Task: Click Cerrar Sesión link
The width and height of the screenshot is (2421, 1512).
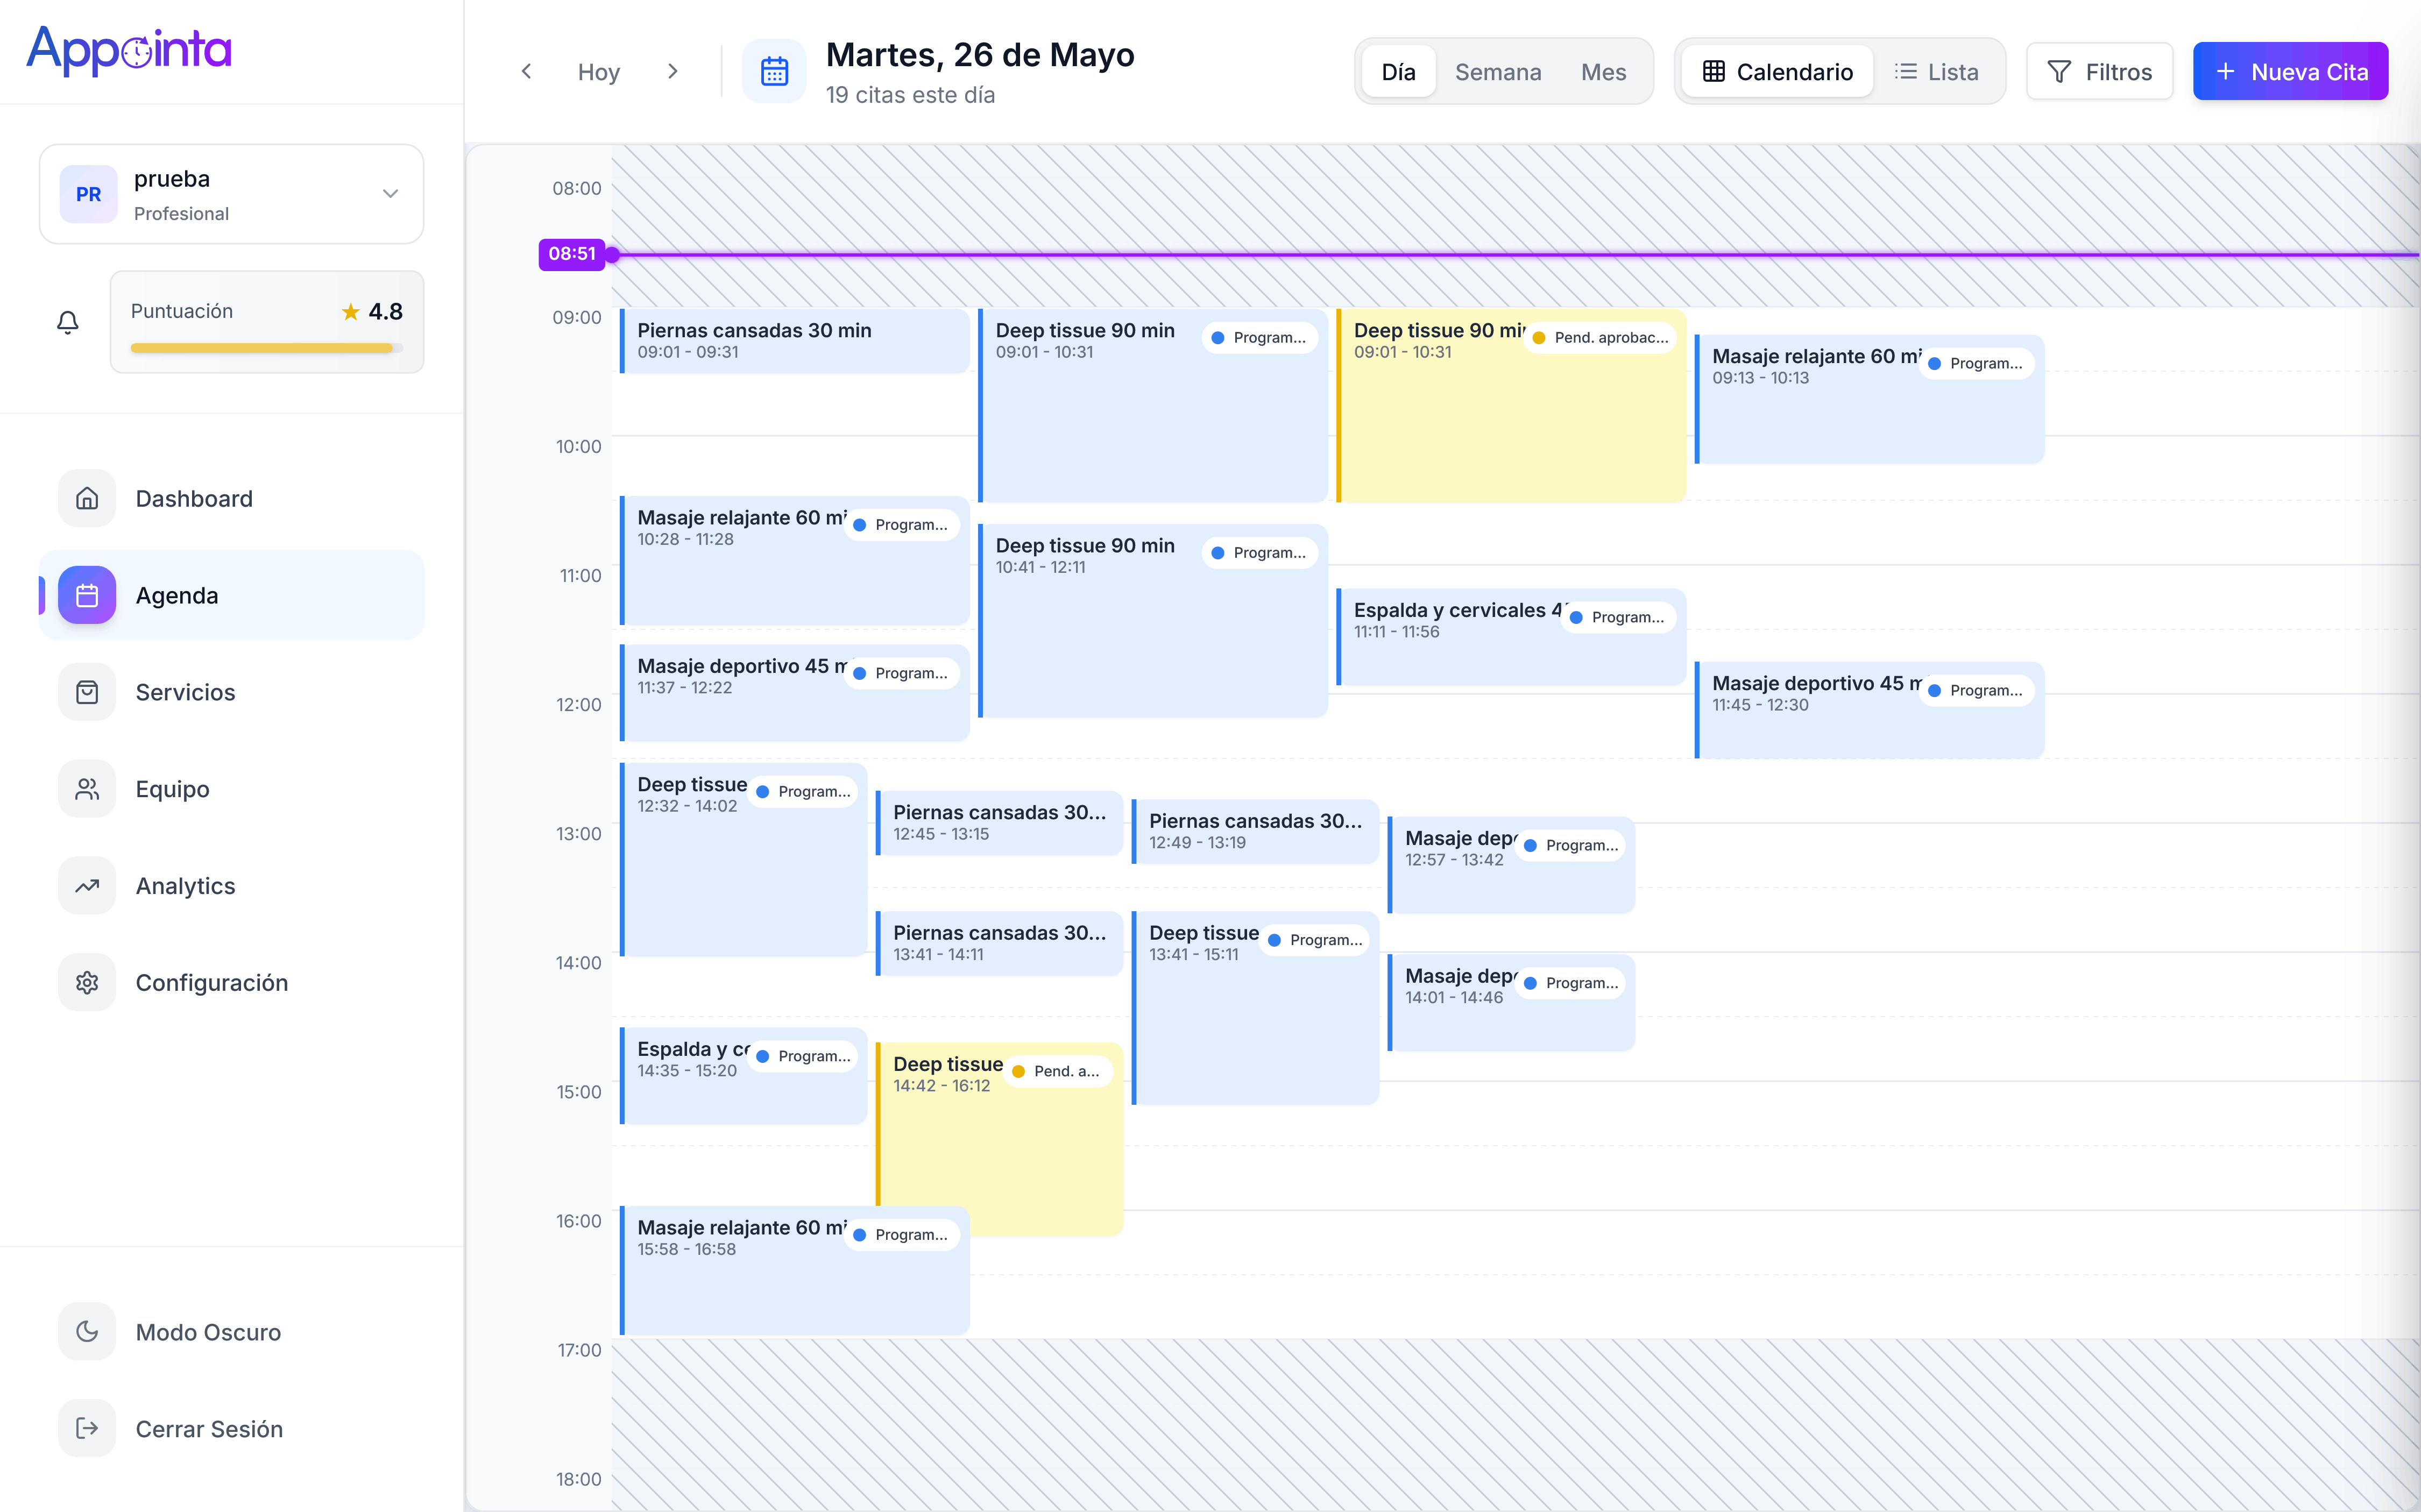Action: (232, 1428)
